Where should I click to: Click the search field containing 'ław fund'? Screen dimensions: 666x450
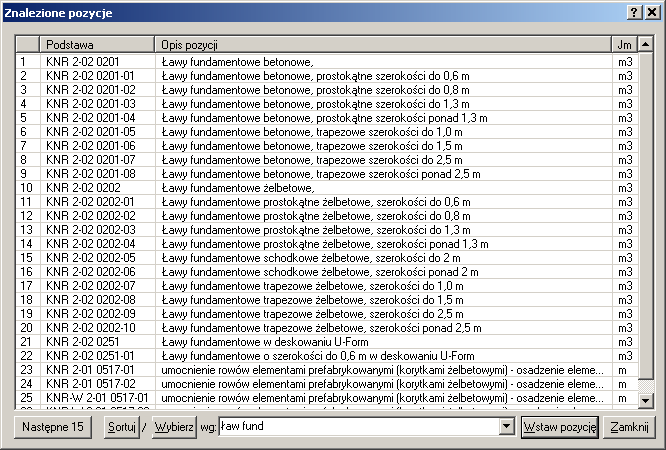coord(360,427)
